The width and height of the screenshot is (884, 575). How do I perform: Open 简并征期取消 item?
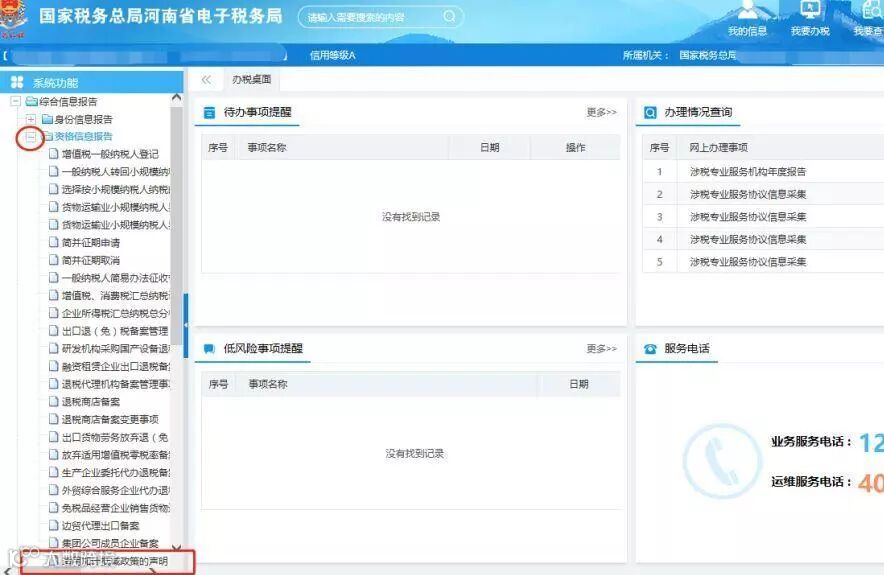(x=91, y=260)
